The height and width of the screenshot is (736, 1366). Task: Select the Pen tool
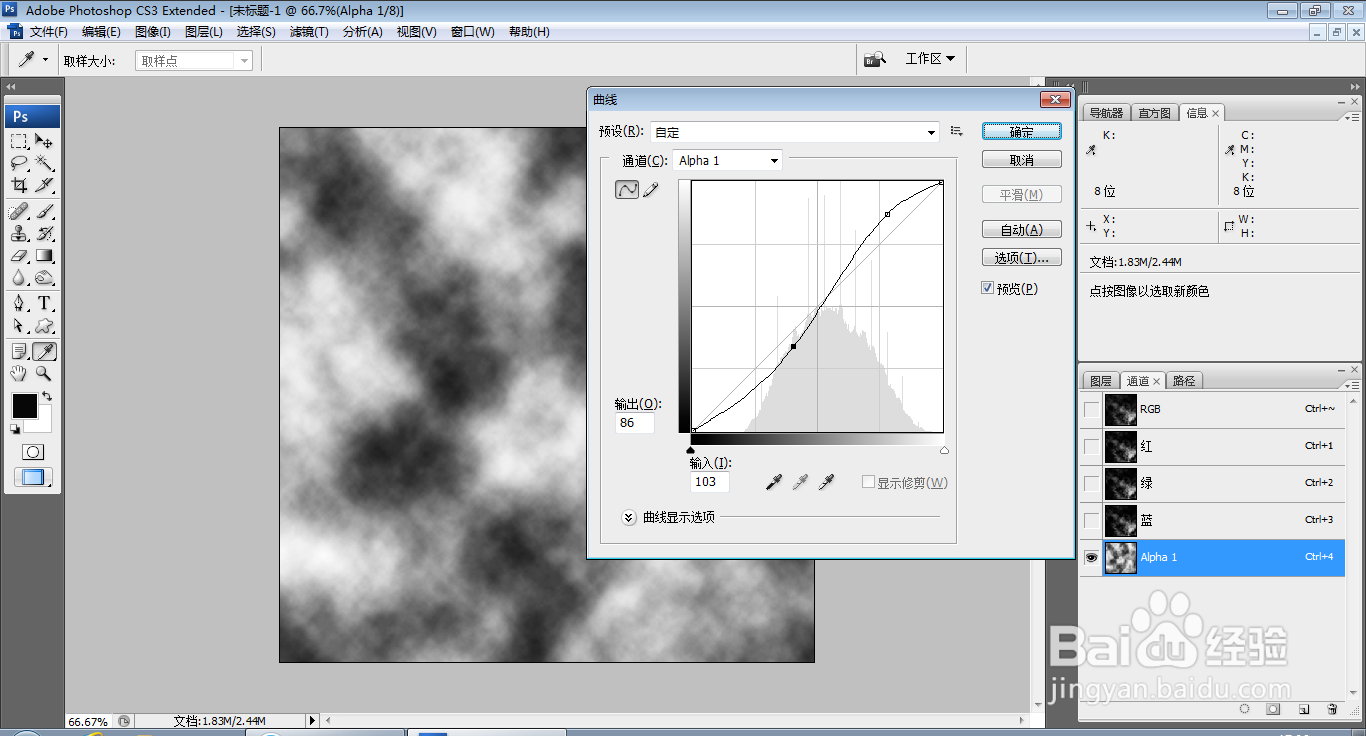coord(19,304)
